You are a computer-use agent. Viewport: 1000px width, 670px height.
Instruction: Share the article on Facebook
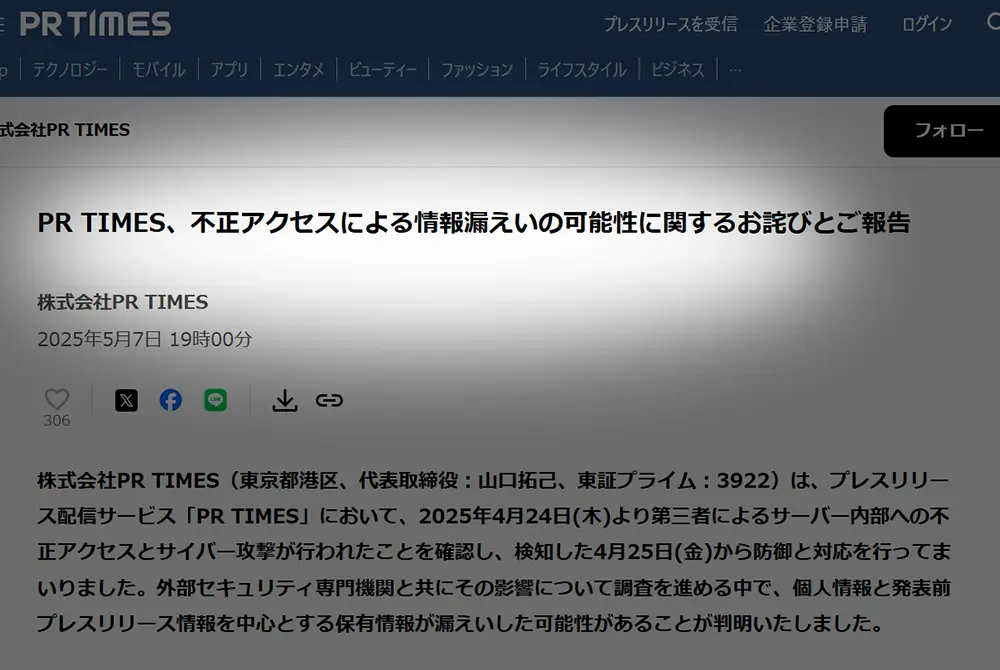[x=171, y=400]
